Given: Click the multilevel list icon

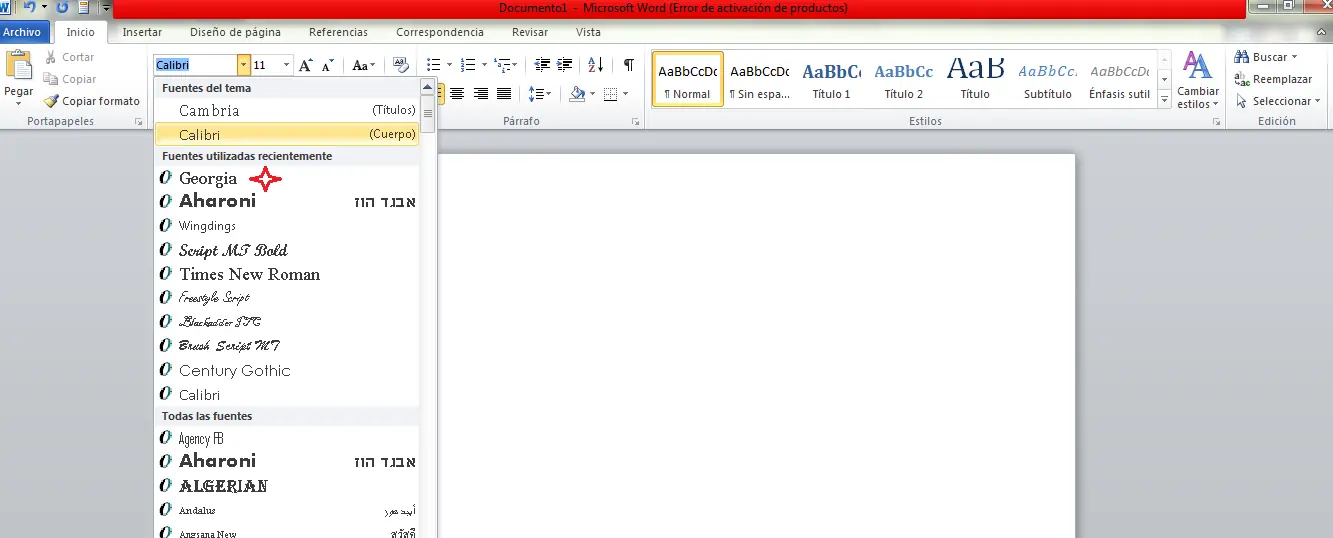Looking at the screenshot, I should pos(502,65).
